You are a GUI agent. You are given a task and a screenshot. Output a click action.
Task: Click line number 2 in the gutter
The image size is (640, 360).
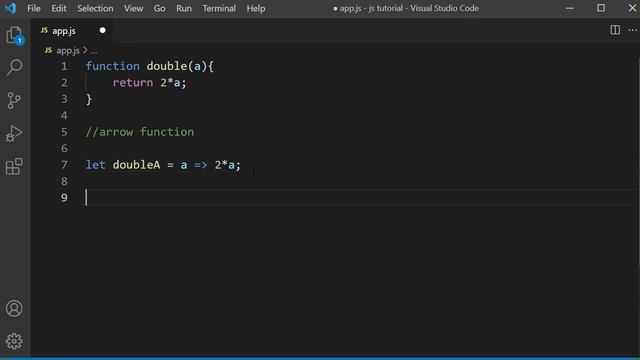pyautogui.click(x=64, y=83)
